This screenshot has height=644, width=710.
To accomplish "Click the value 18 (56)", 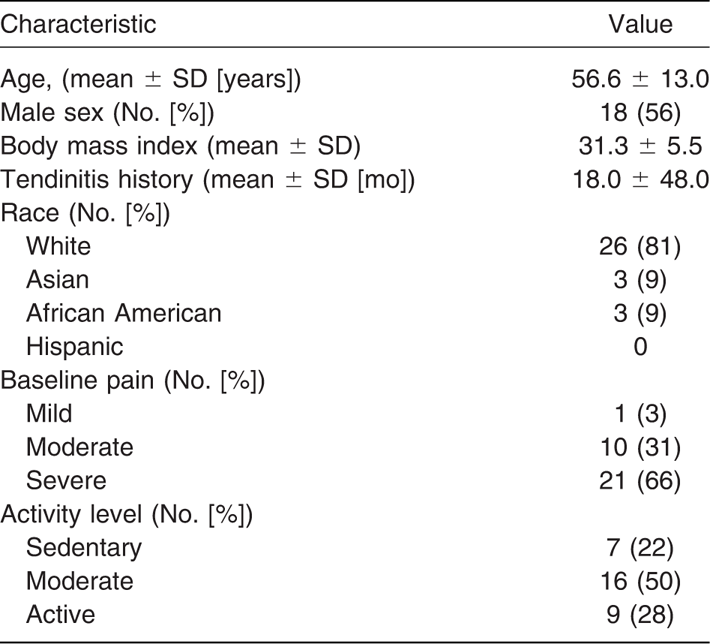I will 640,113.
